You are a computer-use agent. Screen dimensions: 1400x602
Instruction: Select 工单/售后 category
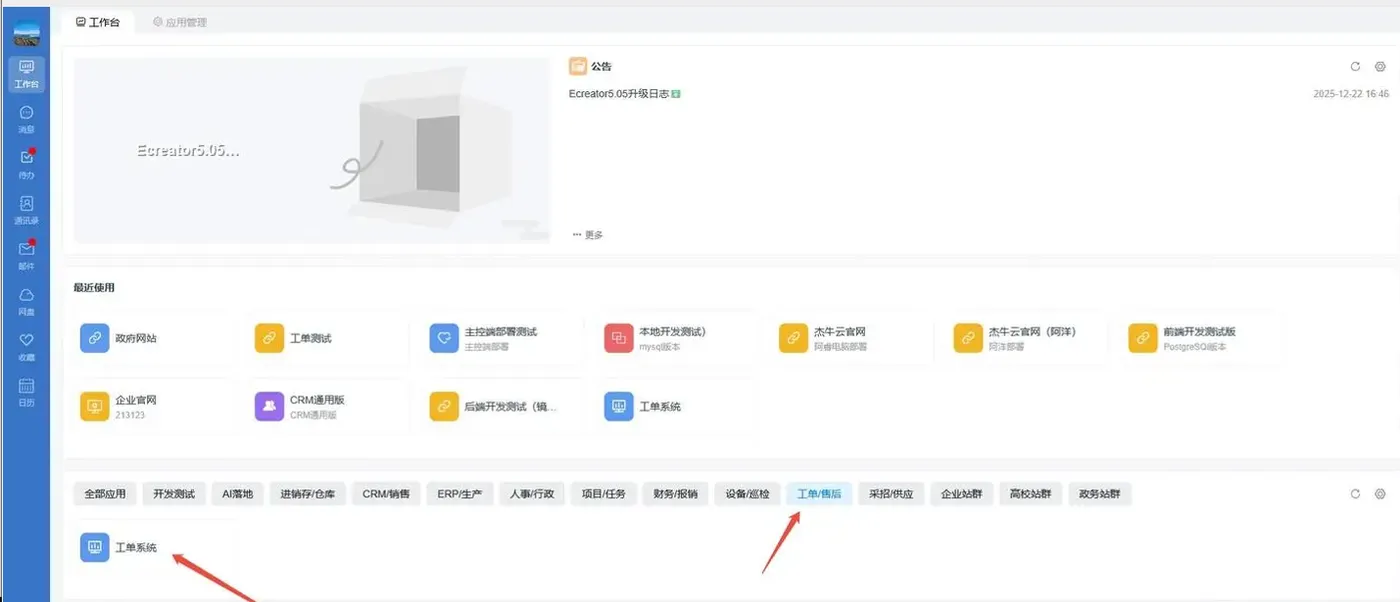point(819,494)
